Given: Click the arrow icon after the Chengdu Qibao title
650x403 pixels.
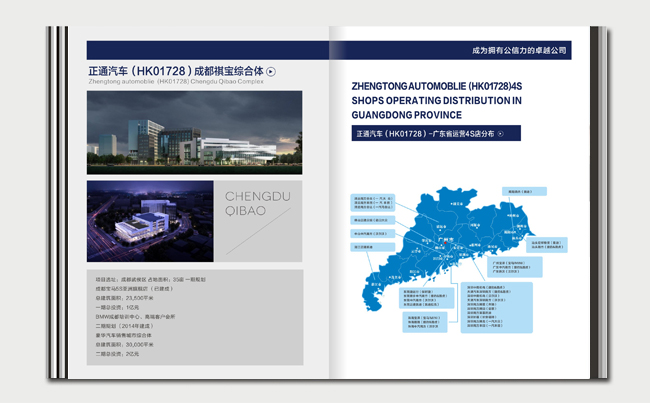Looking at the screenshot, I should point(271,71).
